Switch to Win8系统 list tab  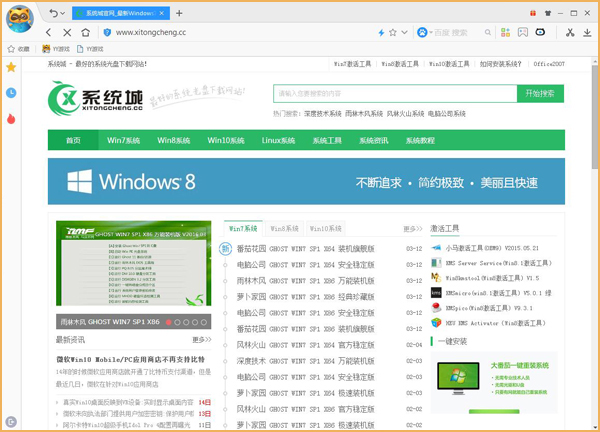point(284,229)
